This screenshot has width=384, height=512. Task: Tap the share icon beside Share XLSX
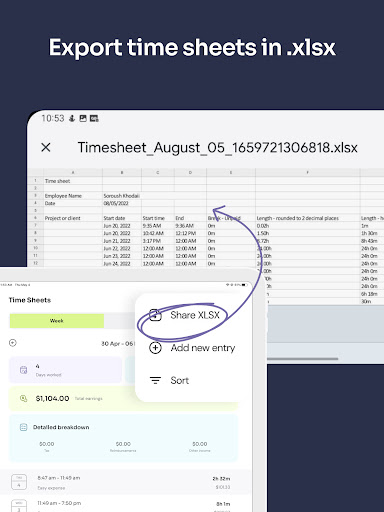coord(155,315)
